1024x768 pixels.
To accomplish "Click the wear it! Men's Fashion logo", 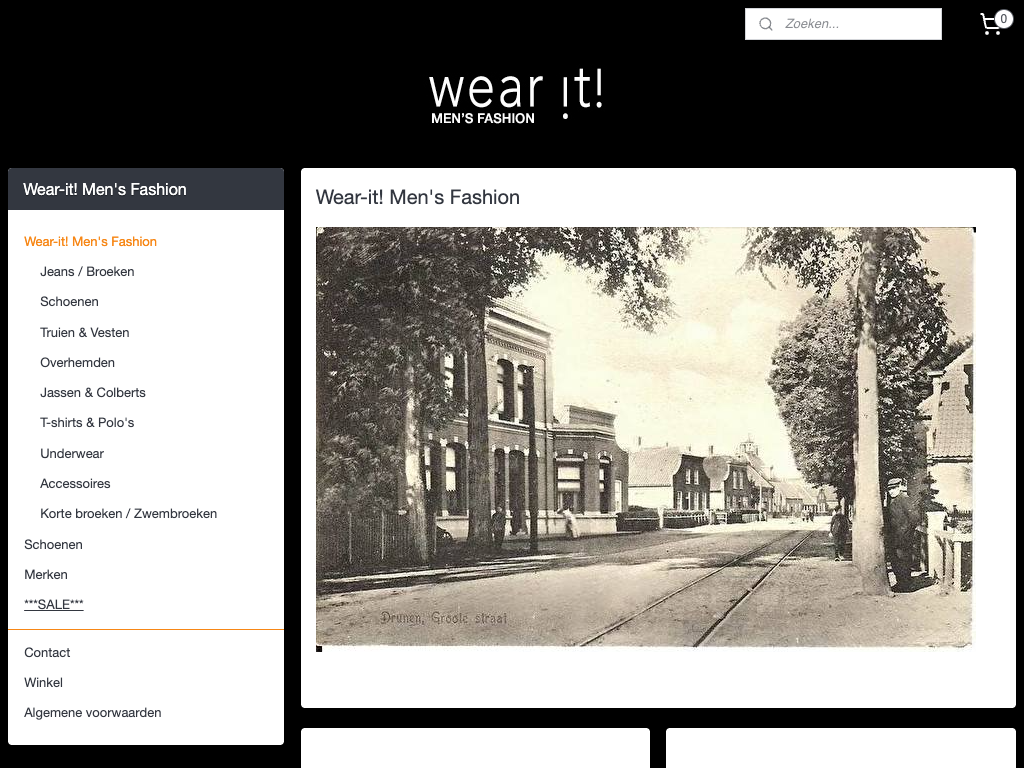I will (516, 97).
